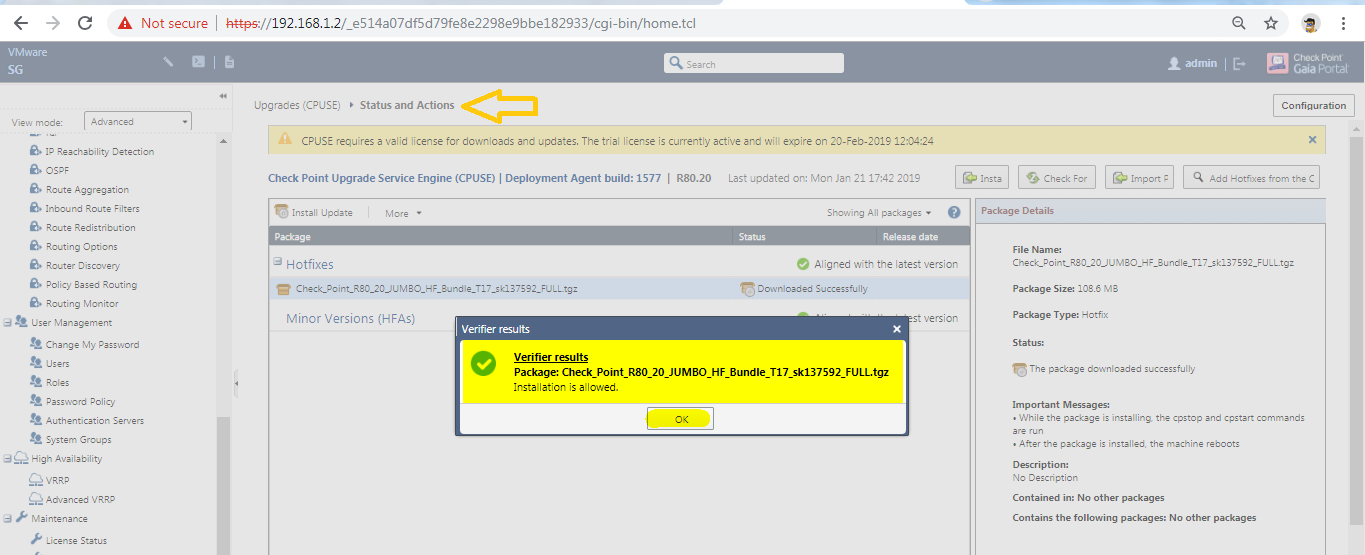Click the Upgrades (CPUSE) breadcrumb
1365x555 pixels.
tap(297, 105)
